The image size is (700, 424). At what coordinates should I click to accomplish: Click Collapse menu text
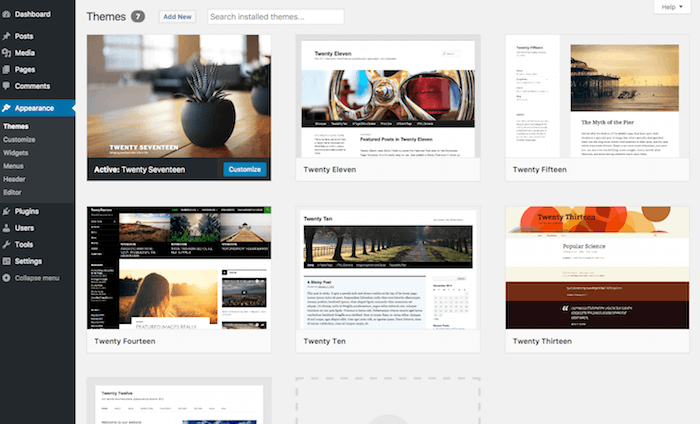37,278
